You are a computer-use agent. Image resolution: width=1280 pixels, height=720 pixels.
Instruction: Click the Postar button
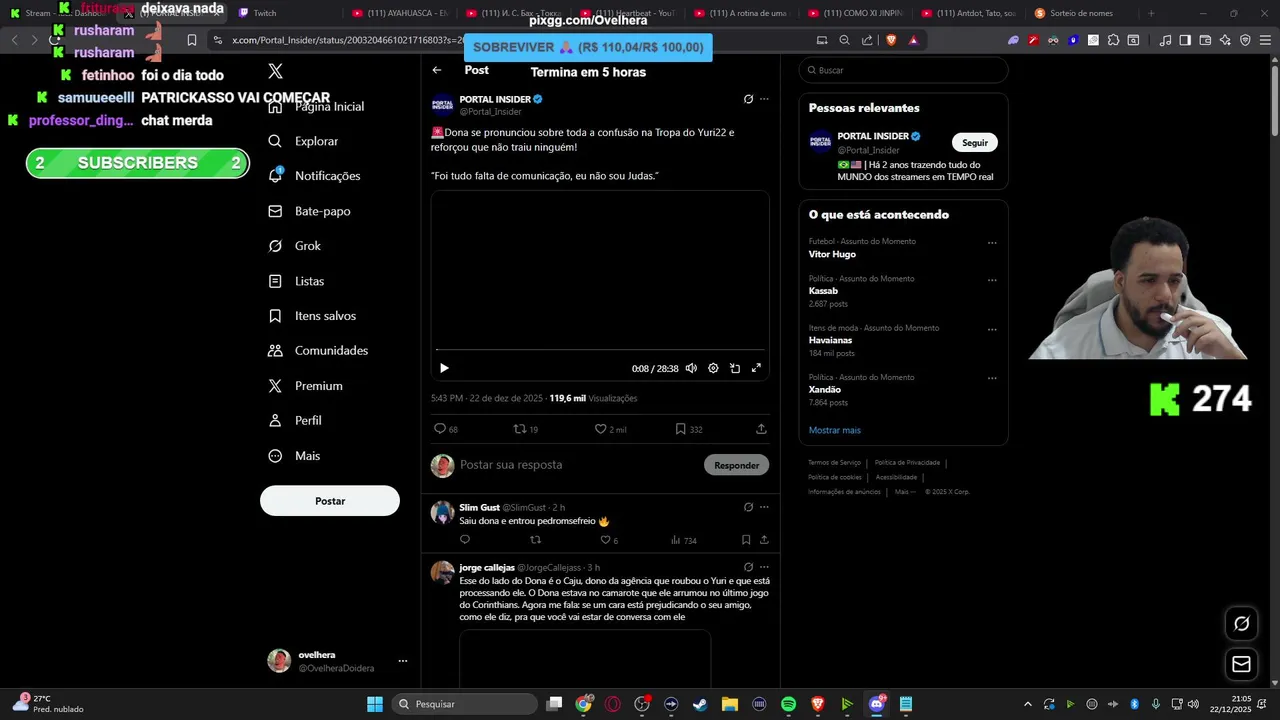coord(330,501)
